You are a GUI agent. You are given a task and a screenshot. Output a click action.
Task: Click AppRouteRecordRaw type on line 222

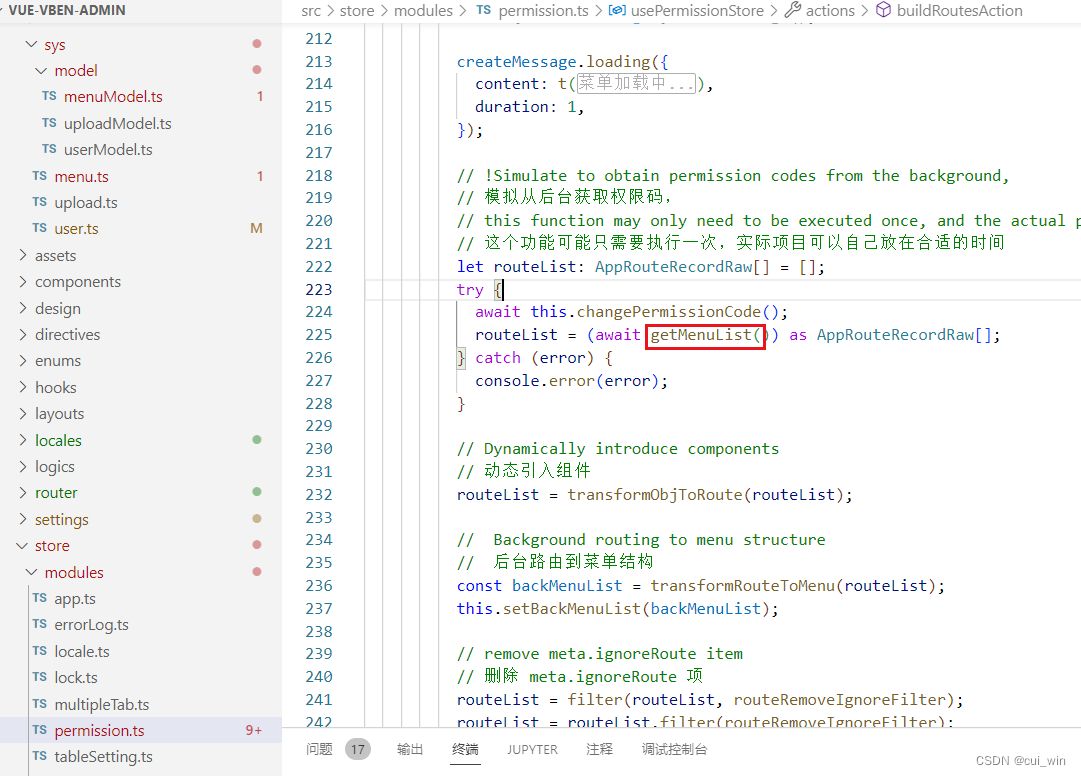pyautogui.click(x=674, y=267)
